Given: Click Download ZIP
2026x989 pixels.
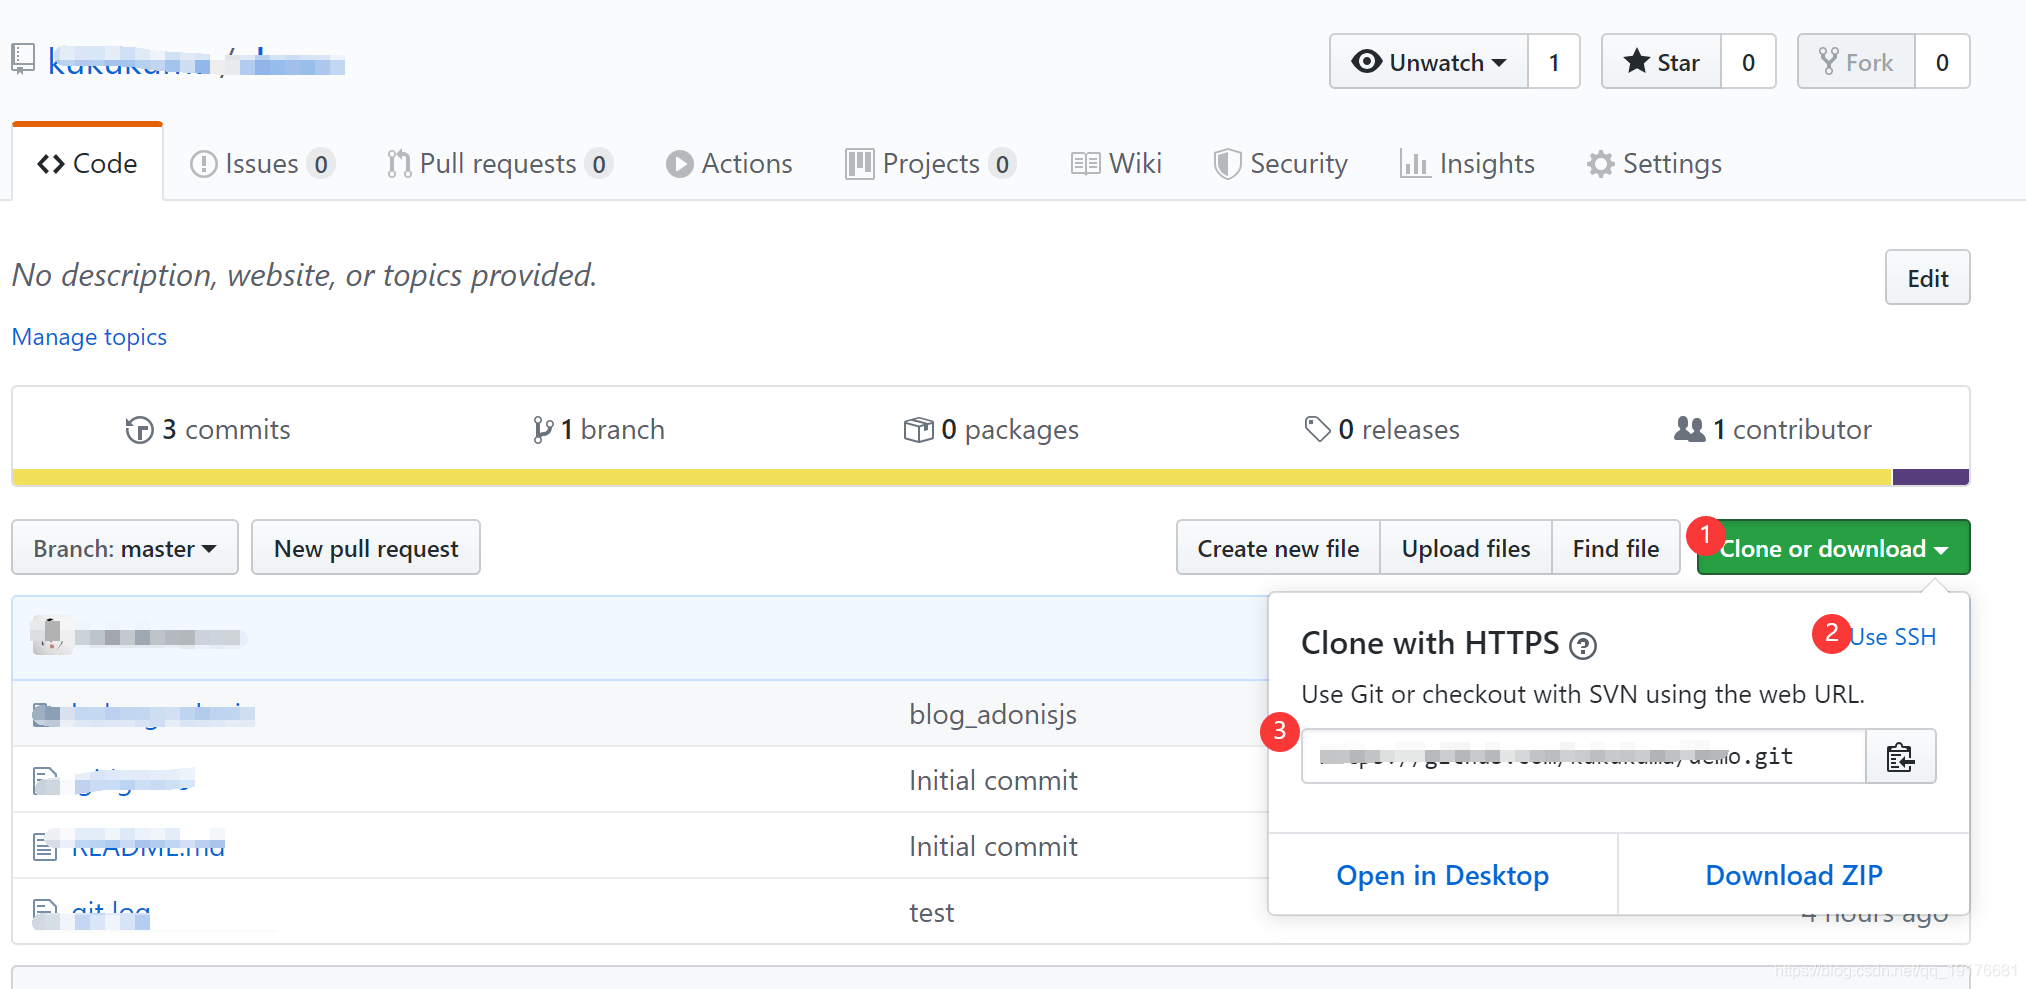Looking at the screenshot, I should point(1794,875).
